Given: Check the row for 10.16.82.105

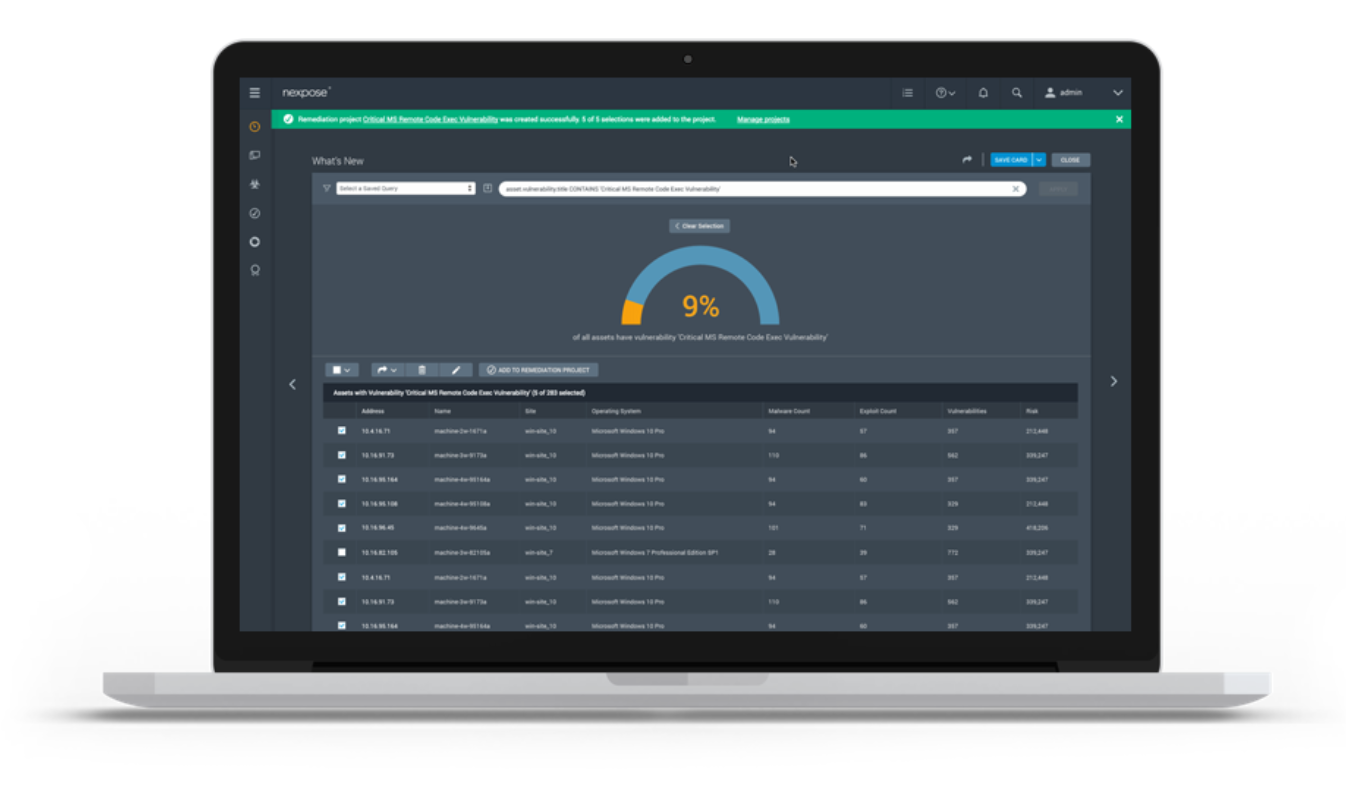Looking at the screenshot, I should tap(342, 552).
